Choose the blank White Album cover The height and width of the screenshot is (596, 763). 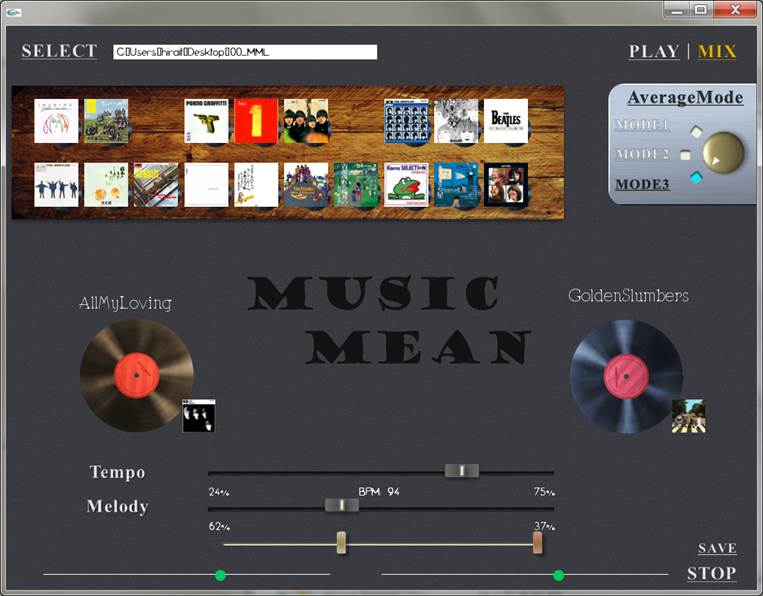pos(206,185)
